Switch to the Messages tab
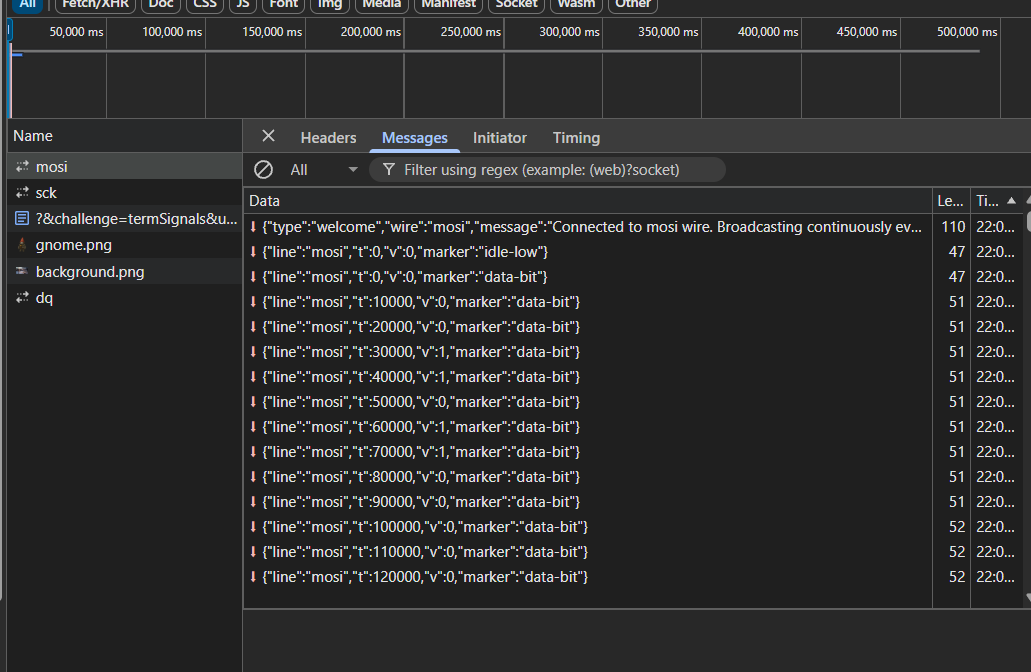1031x672 pixels. pos(415,137)
